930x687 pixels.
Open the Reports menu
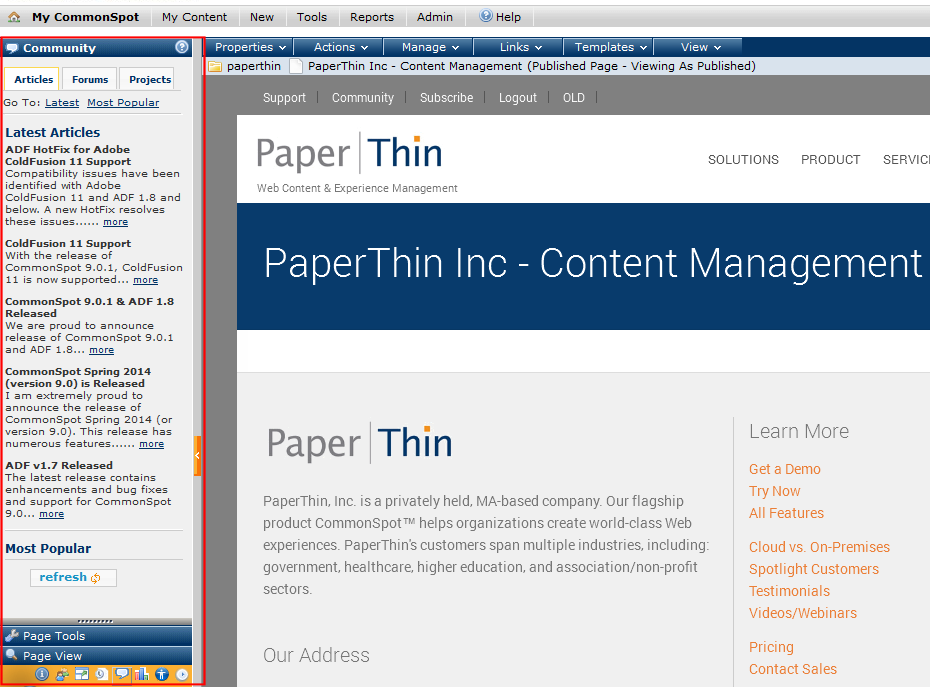[372, 17]
